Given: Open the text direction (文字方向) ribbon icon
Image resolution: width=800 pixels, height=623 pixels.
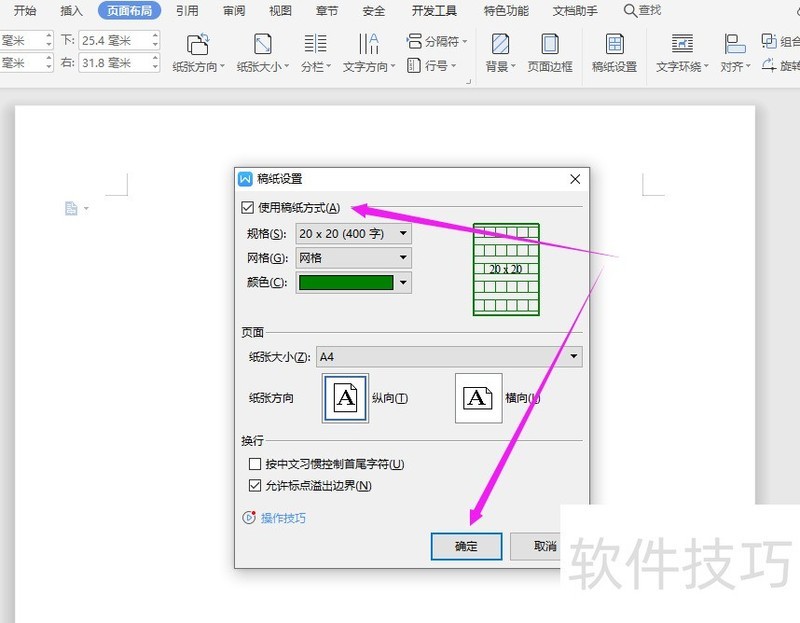Looking at the screenshot, I should [368, 45].
